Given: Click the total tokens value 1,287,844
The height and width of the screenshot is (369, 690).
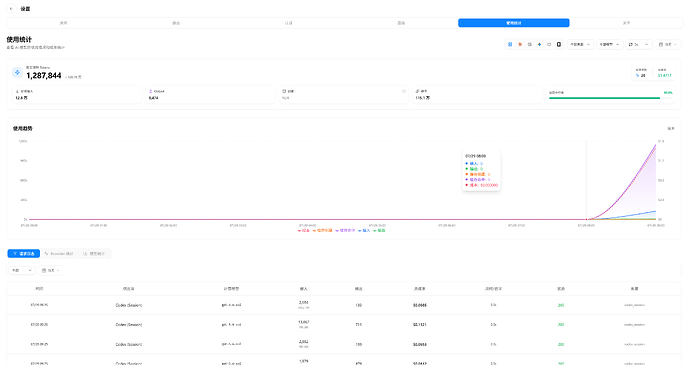Looking at the screenshot, I should click(44, 76).
